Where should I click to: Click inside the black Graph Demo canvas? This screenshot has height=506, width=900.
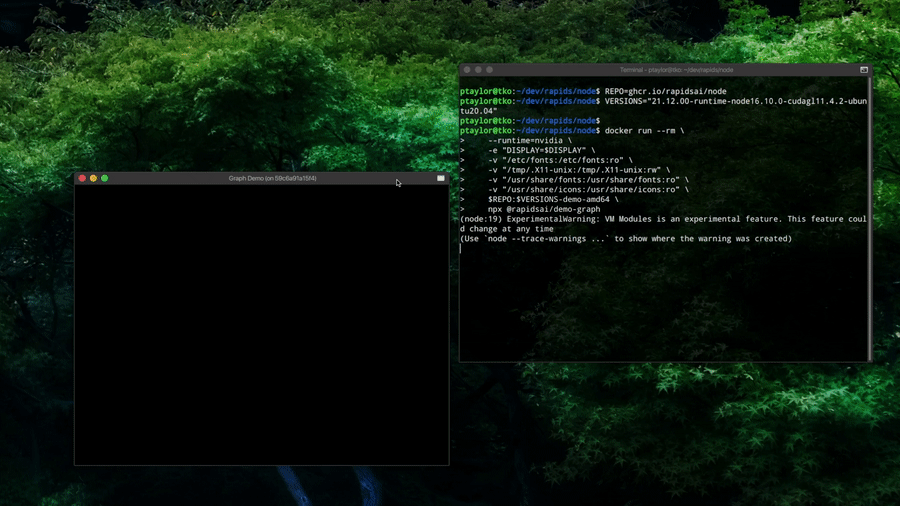(262, 325)
